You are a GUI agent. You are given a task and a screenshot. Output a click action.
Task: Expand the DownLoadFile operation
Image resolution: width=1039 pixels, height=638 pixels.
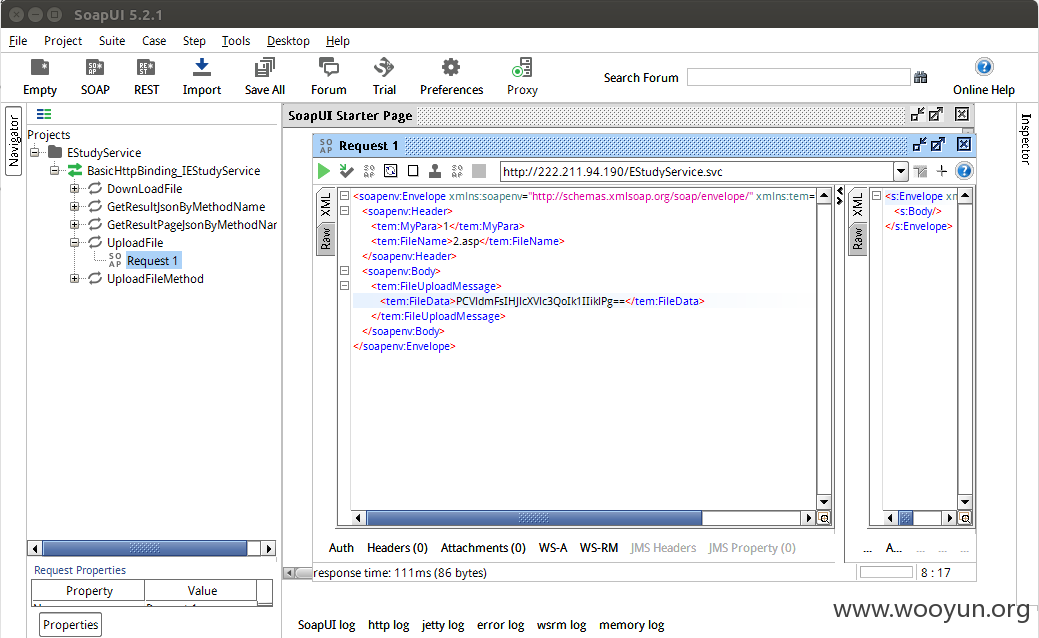coord(74,188)
